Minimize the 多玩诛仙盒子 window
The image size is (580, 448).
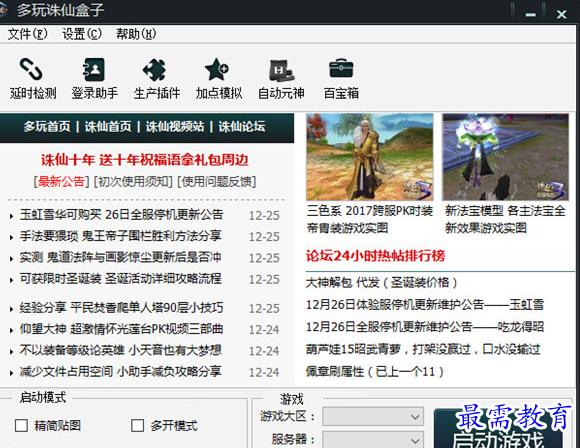click(531, 14)
